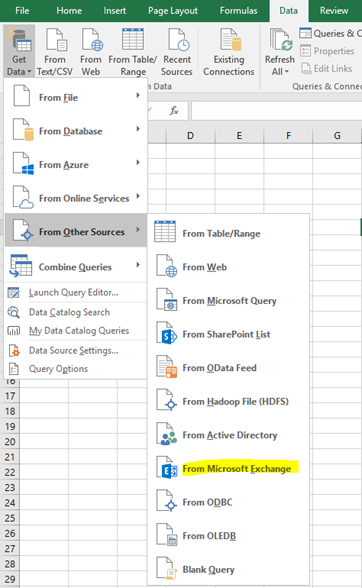The height and width of the screenshot is (588, 362).
Task: Switch to the File tab
Action: [x=22, y=10]
